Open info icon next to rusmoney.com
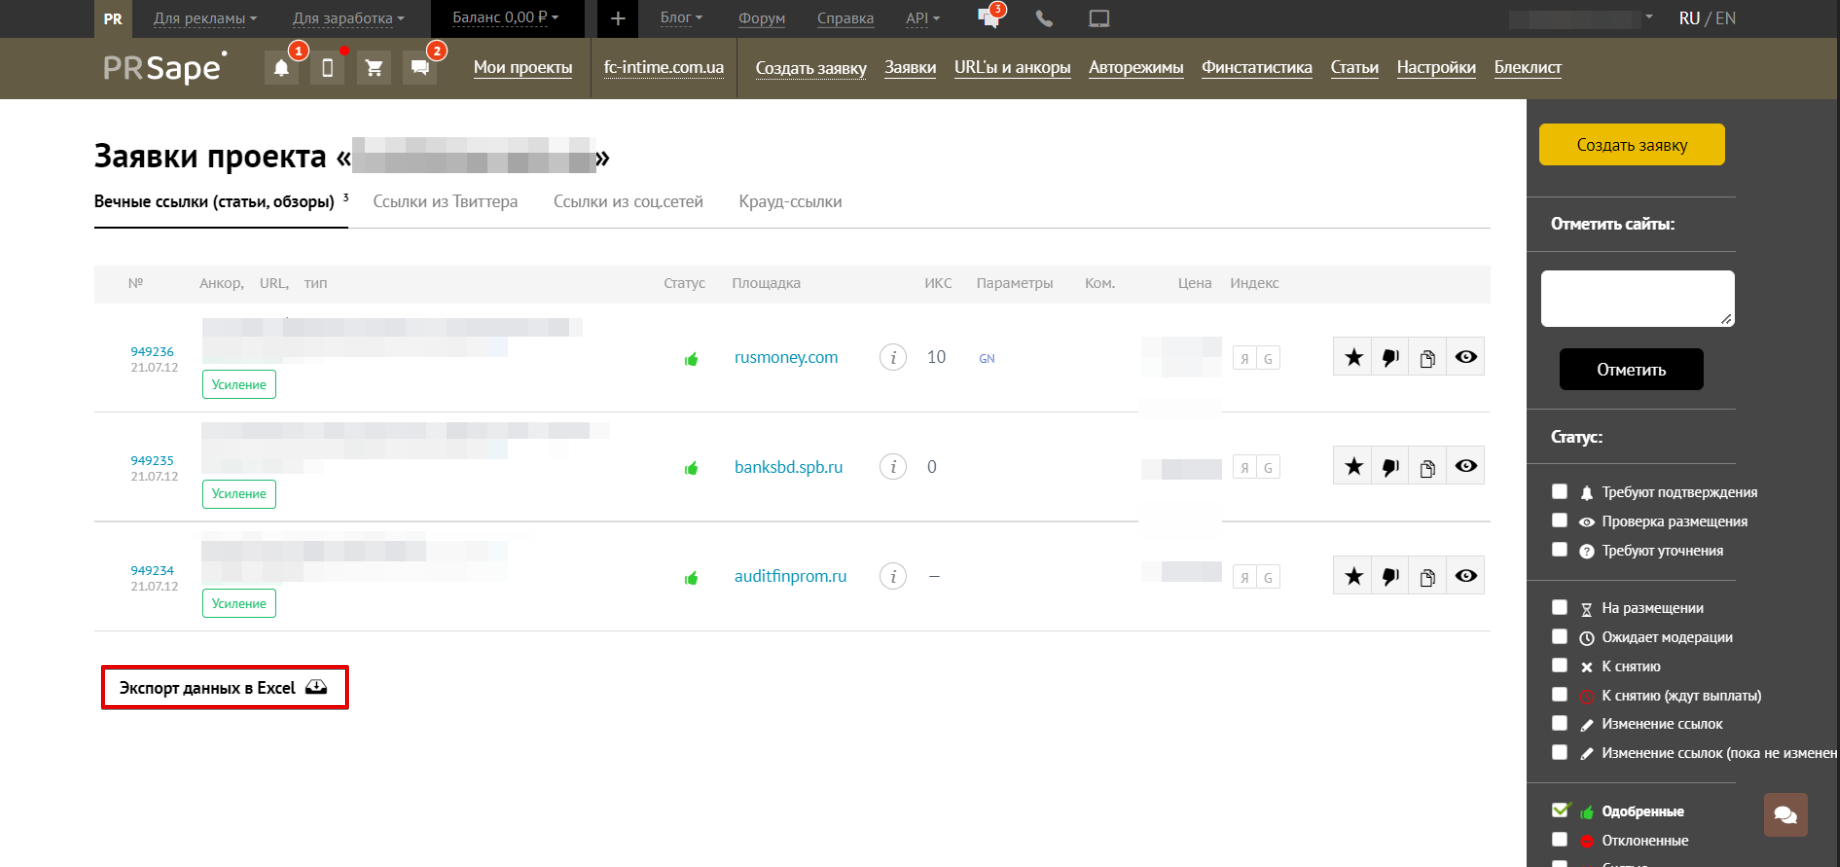 893,357
